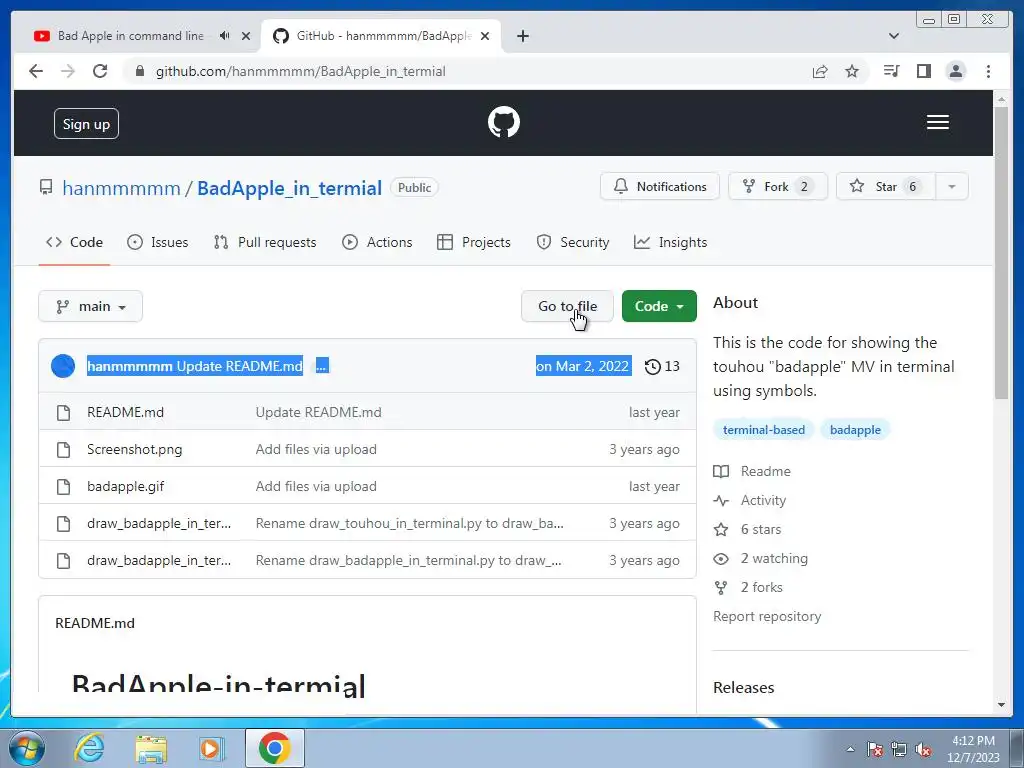Open Chrome profile avatar icon
1024x768 pixels.
tap(955, 71)
